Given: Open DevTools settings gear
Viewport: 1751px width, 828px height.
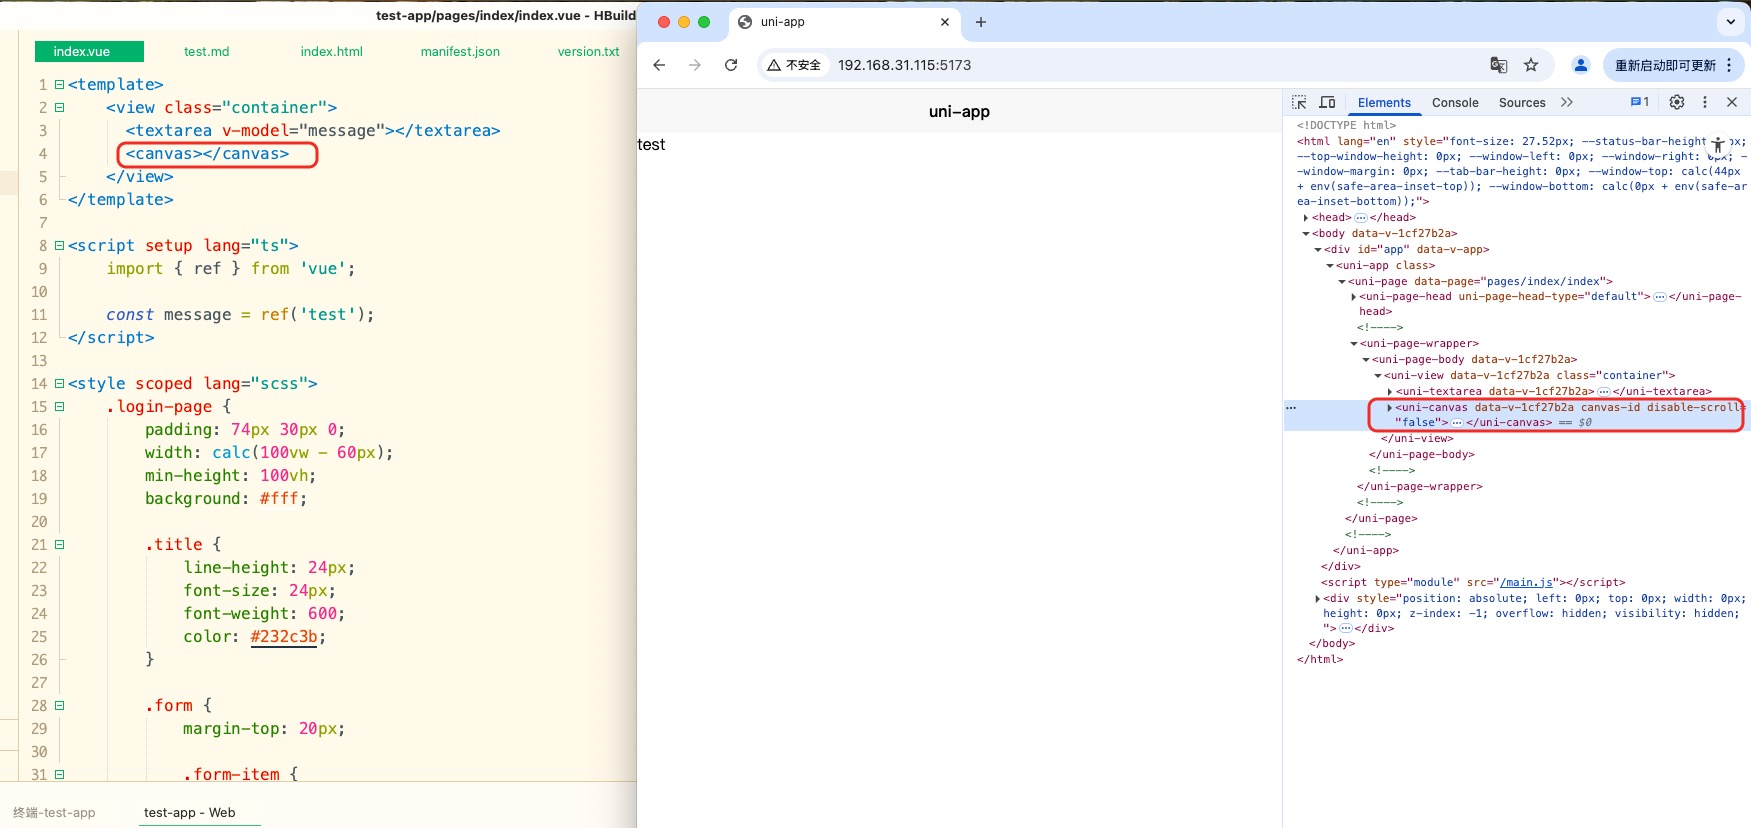Looking at the screenshot, I should pos(1677,102).
